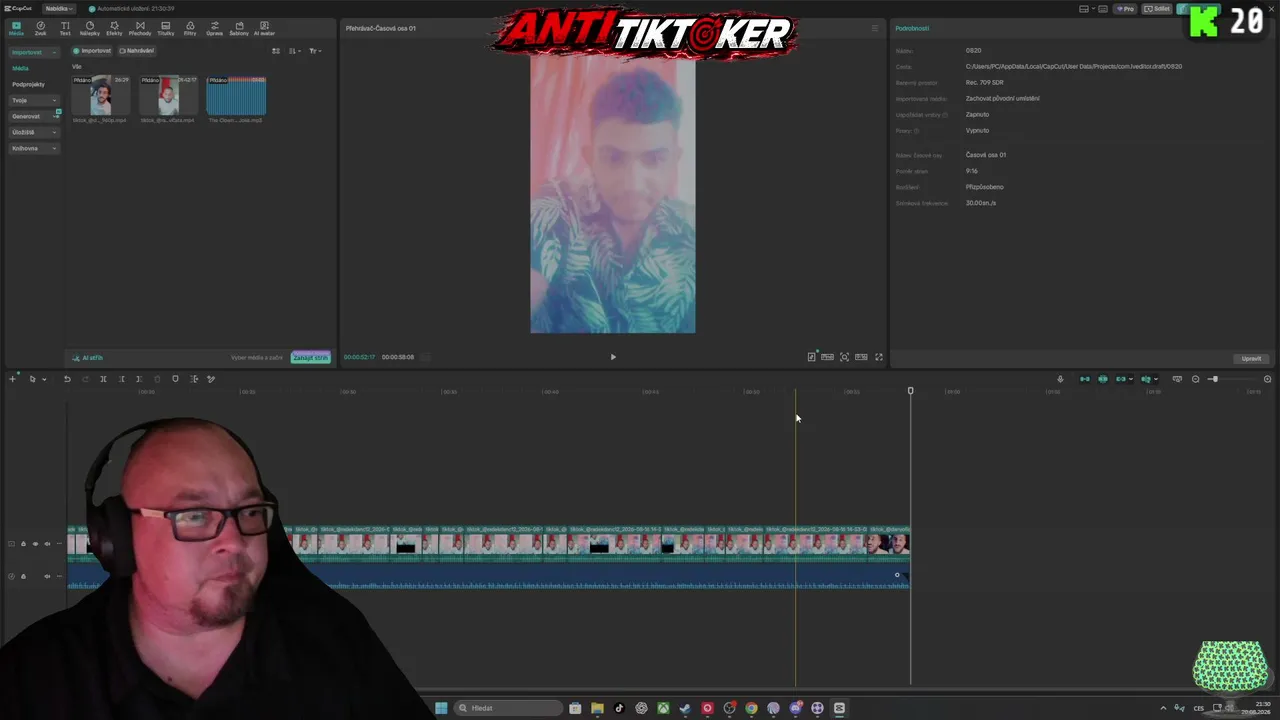The image size is (1280, 720).
Task: Select Podprojekty in the sidebar
Action: click(28, 84)
